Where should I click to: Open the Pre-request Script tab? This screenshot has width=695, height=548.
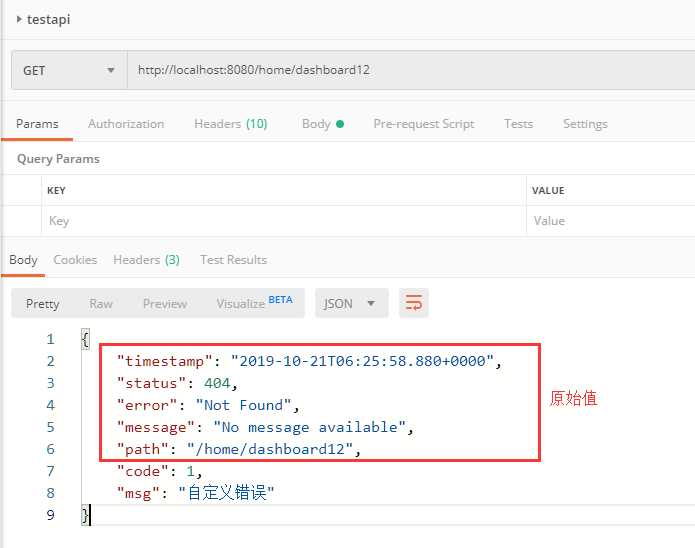click(x=424, y=124)
